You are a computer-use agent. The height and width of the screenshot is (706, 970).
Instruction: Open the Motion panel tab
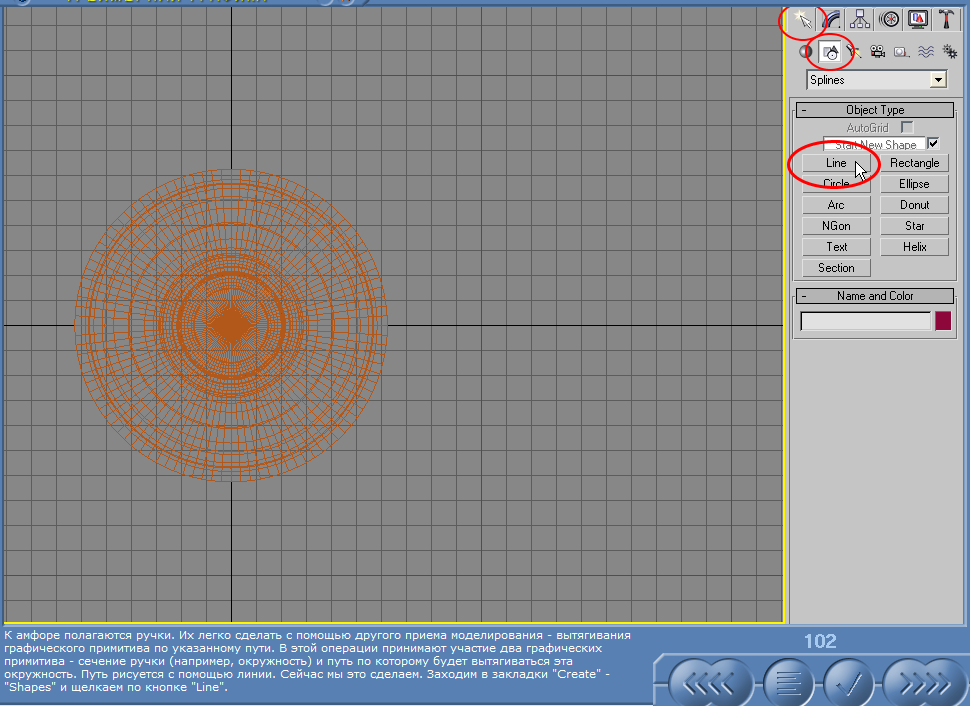pyautogui.click(x=890, y=20)
